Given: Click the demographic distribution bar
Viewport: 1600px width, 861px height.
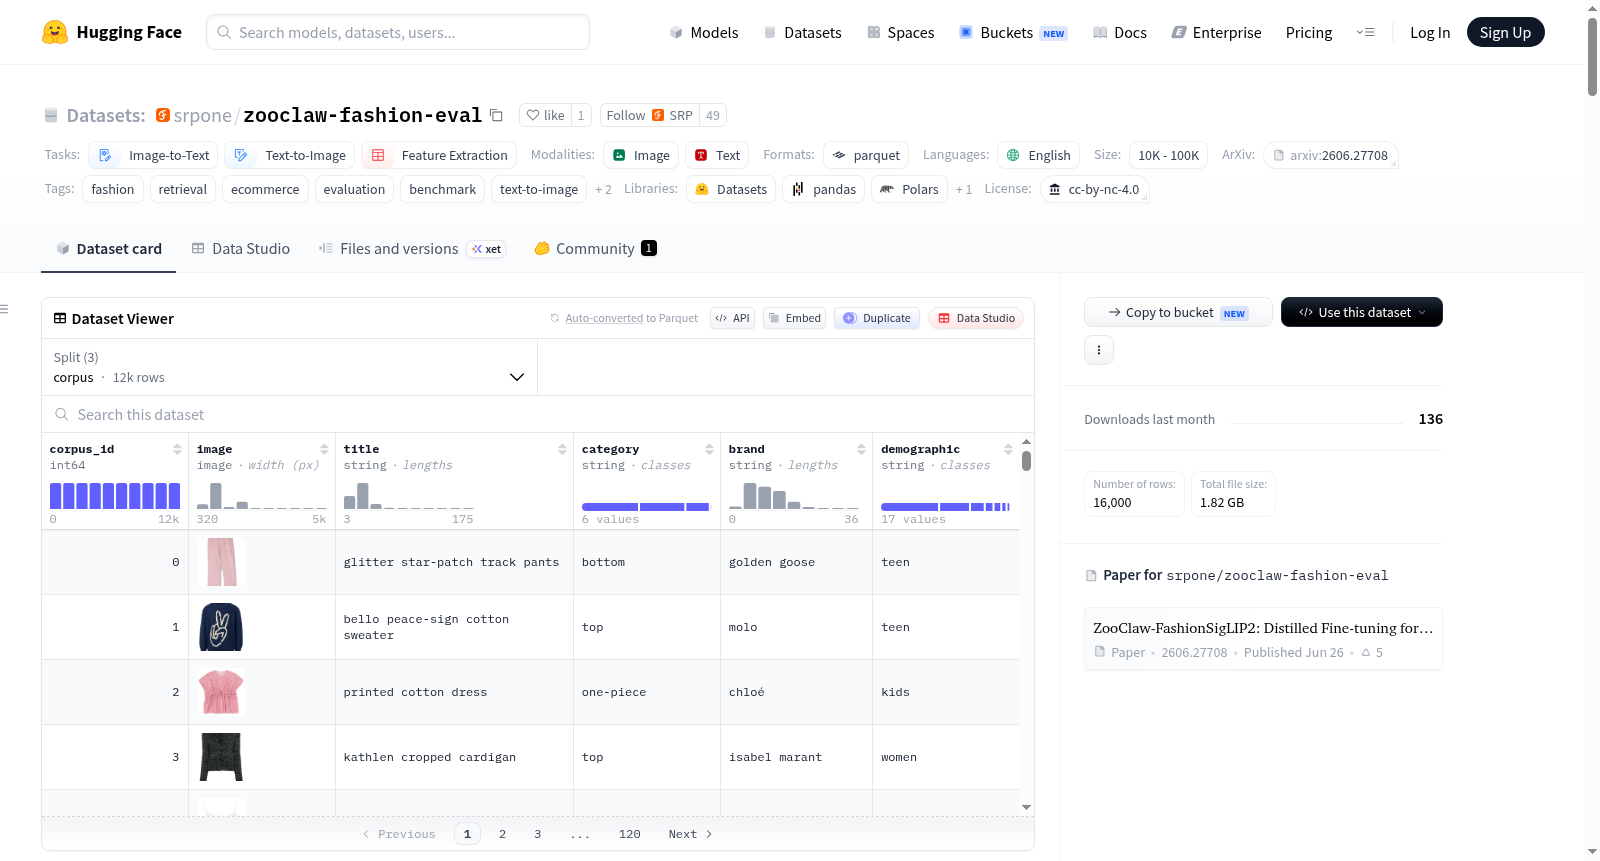Looking at the screenshot, I should (x=945, y=507).
